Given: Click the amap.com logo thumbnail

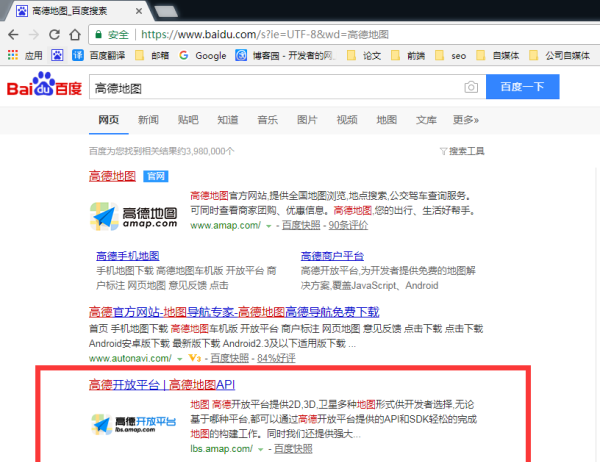Looking at the screenshot, I should (x=134, y=218).
